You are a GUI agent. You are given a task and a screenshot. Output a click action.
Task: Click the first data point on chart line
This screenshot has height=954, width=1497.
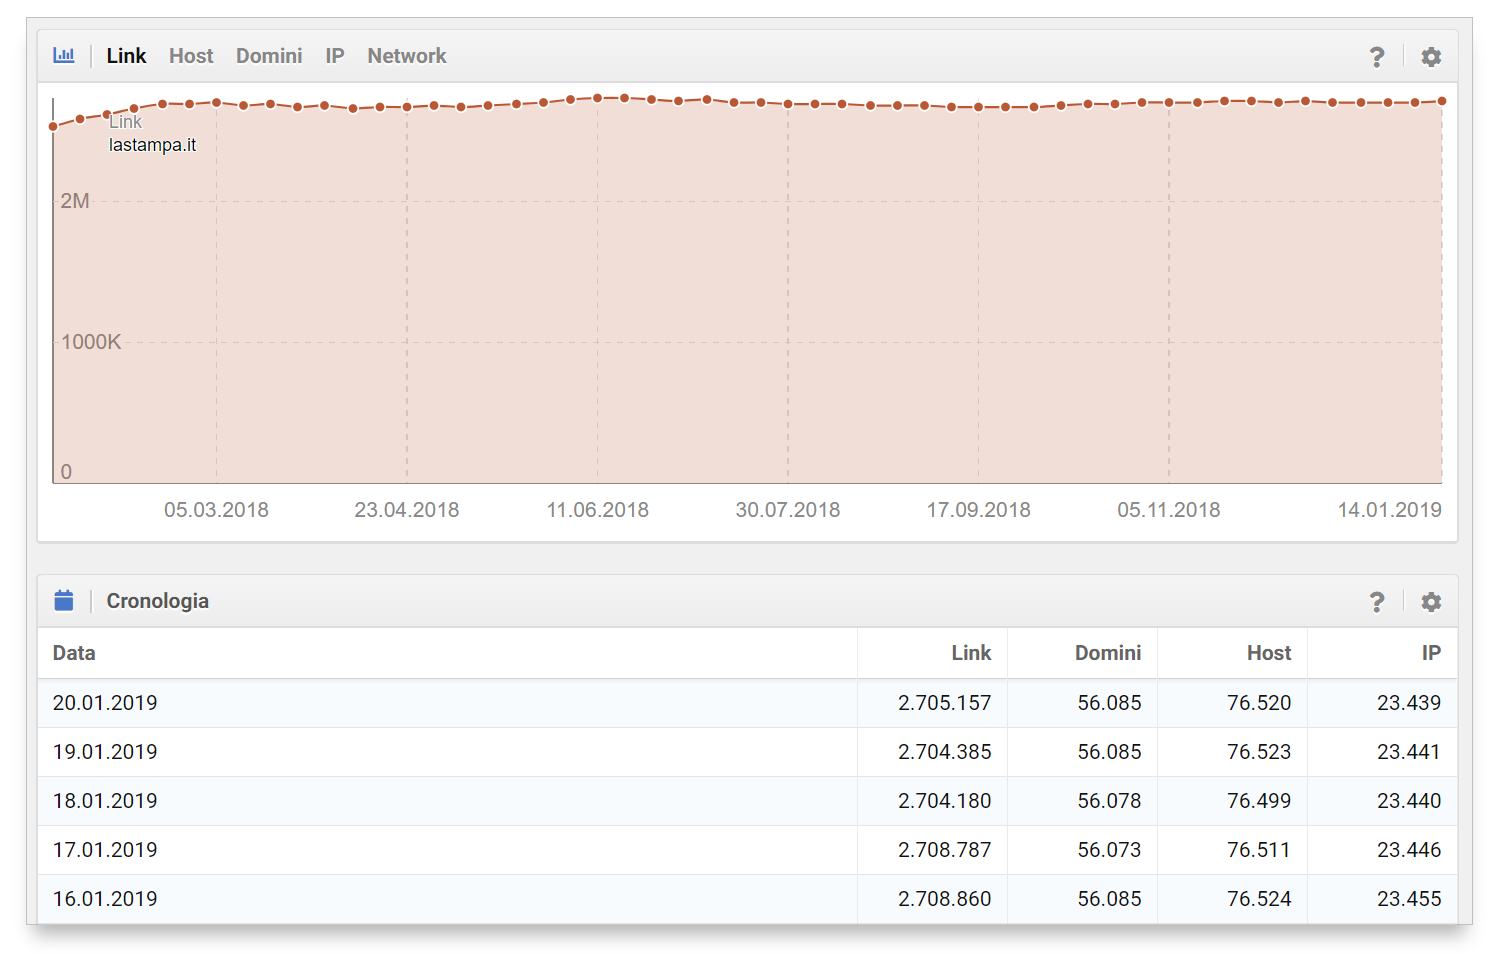53,127
